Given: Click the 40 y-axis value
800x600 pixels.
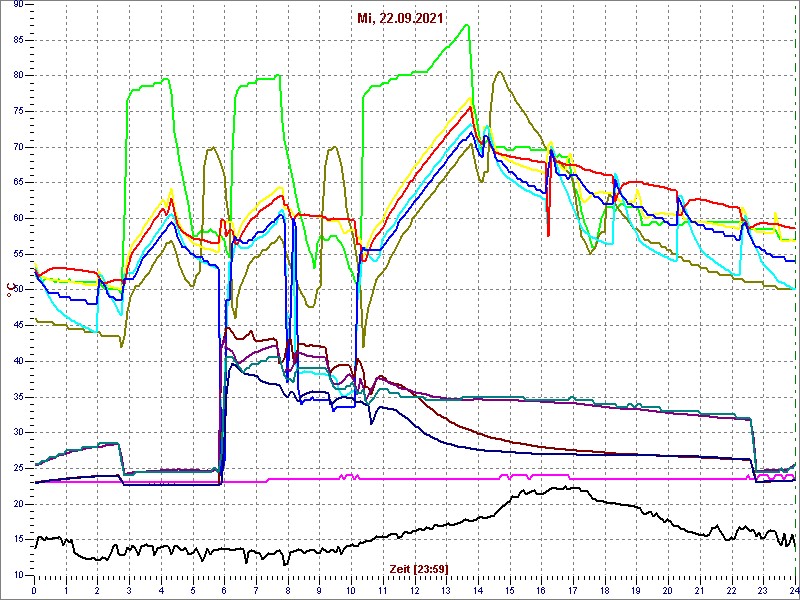Looking at the screenshot, I should click(x=17, y=361).
